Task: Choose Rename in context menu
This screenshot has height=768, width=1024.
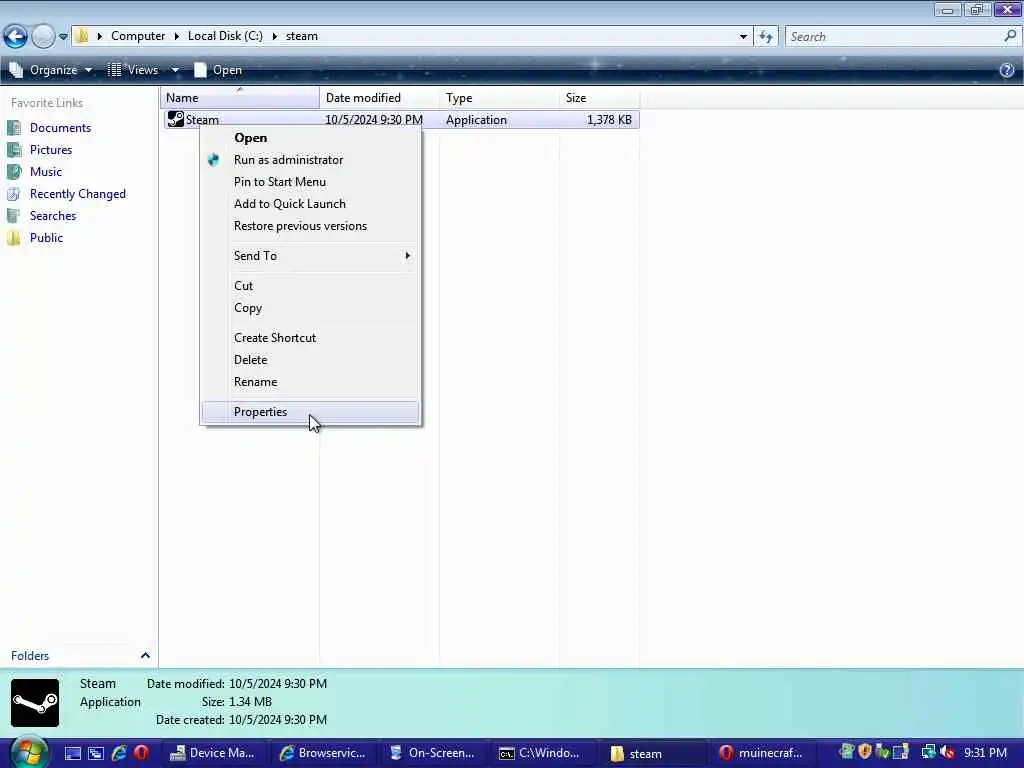Action: click(x=310, y=382)
